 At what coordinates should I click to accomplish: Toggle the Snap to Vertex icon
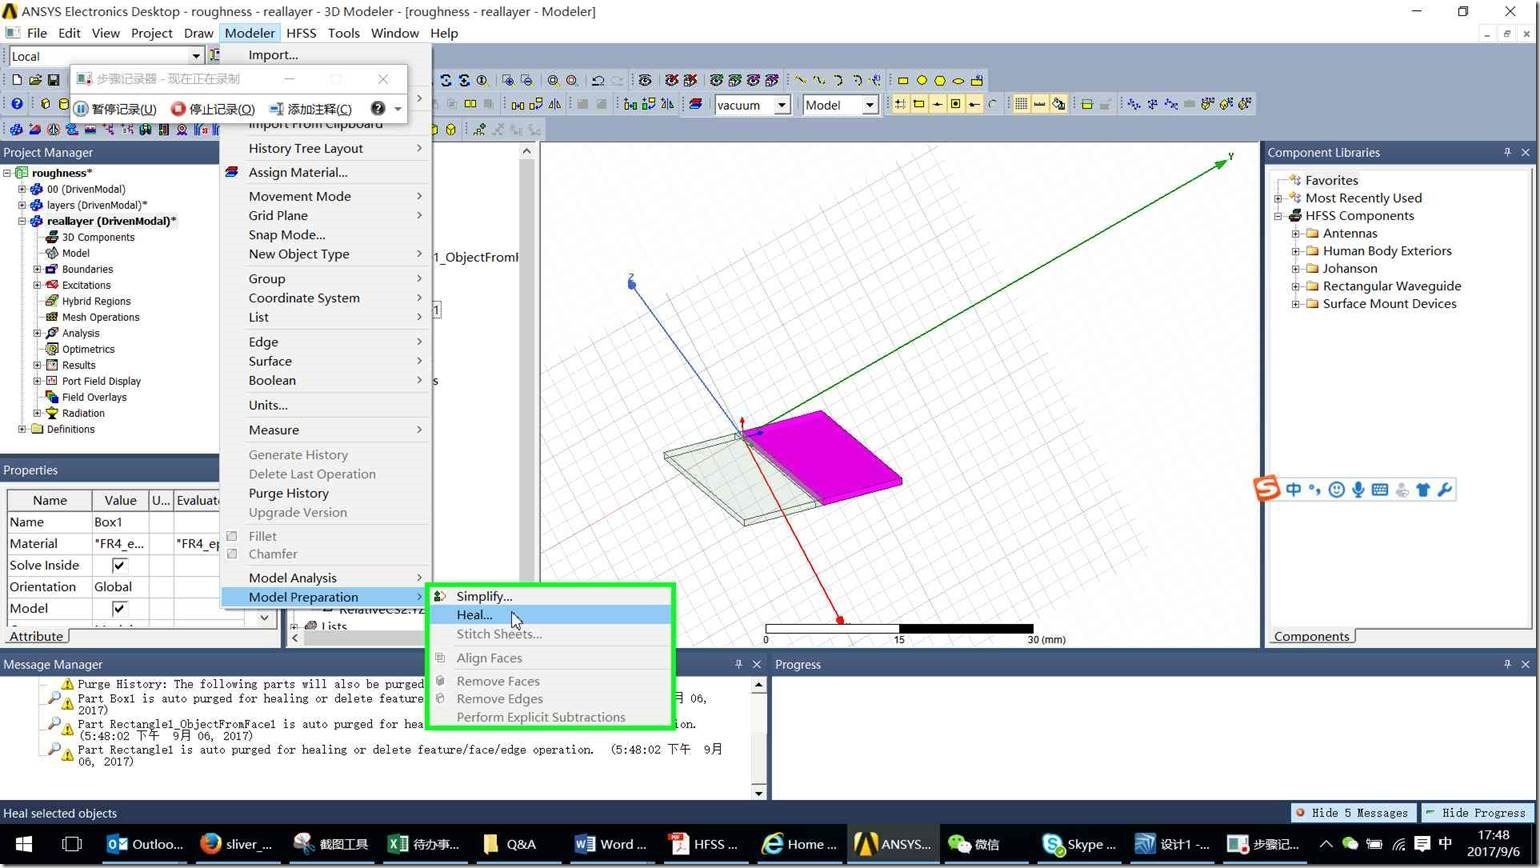pos(918,104)
